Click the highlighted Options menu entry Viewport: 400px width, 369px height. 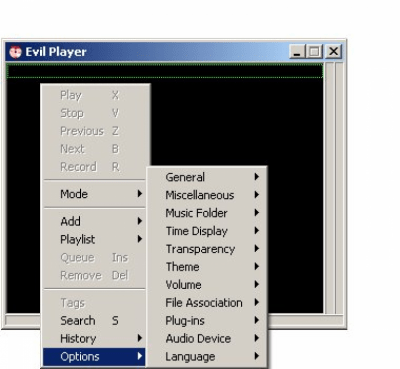click(x=95, y=357)
